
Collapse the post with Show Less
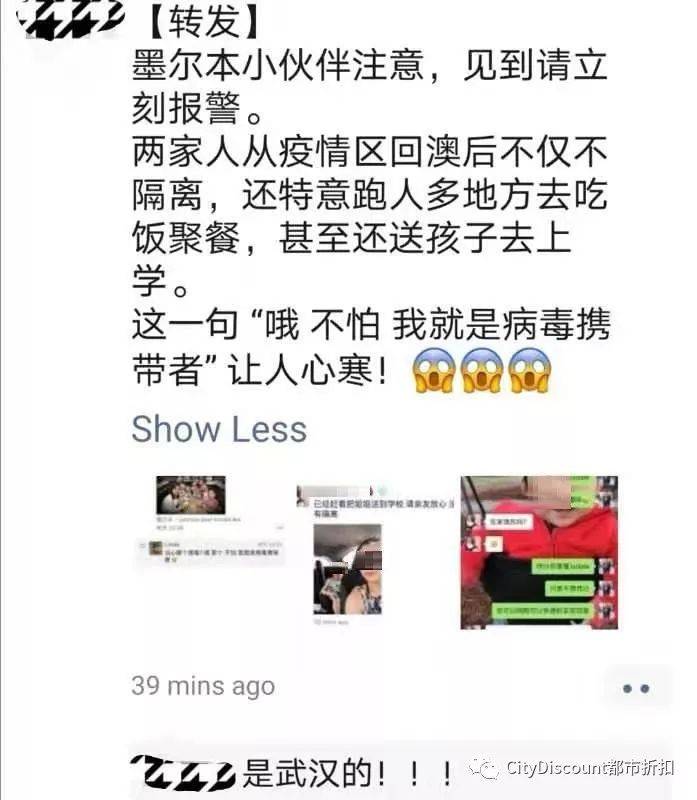[219, 429]
